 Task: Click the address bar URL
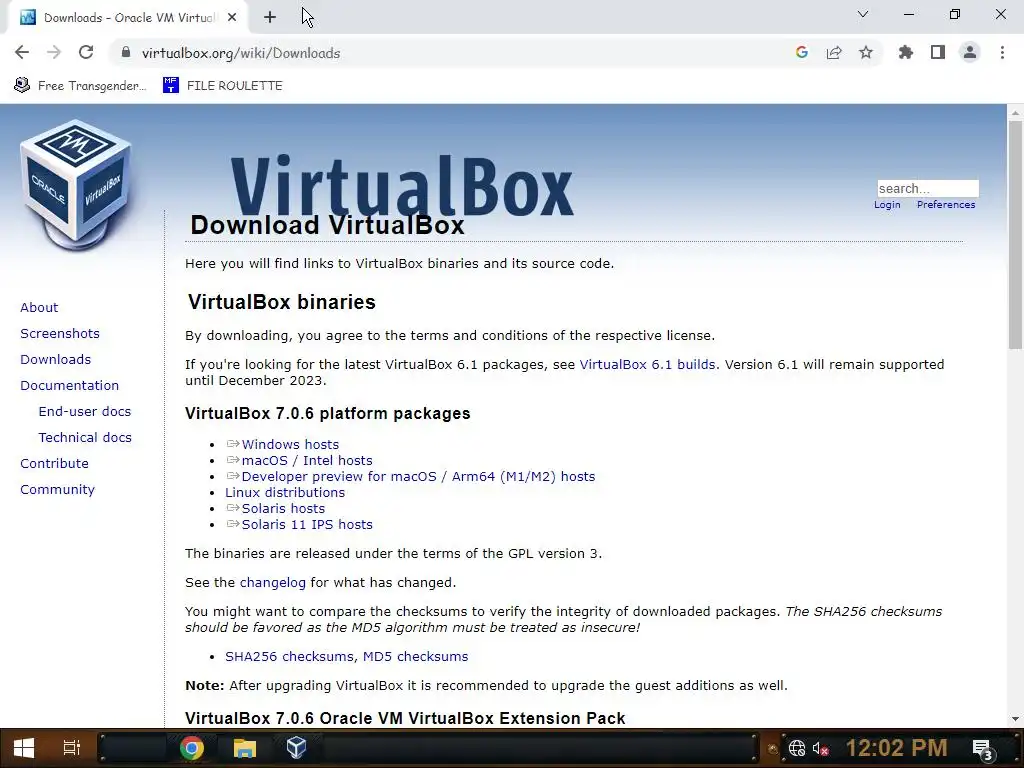pyautogui.click(x=241, y=53)
